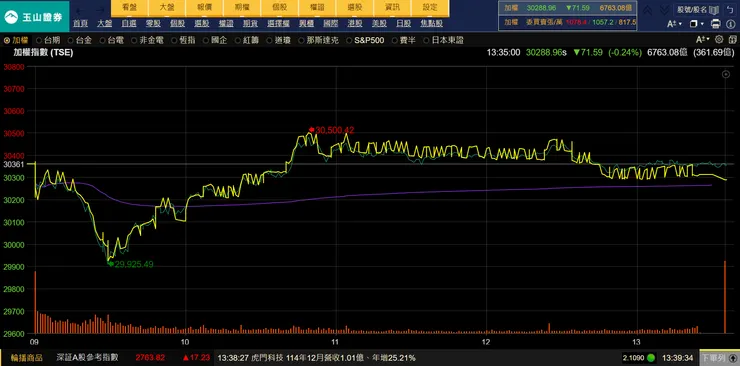
Task: Click the up chevron next to index ticker
Action: click(648, 10)
